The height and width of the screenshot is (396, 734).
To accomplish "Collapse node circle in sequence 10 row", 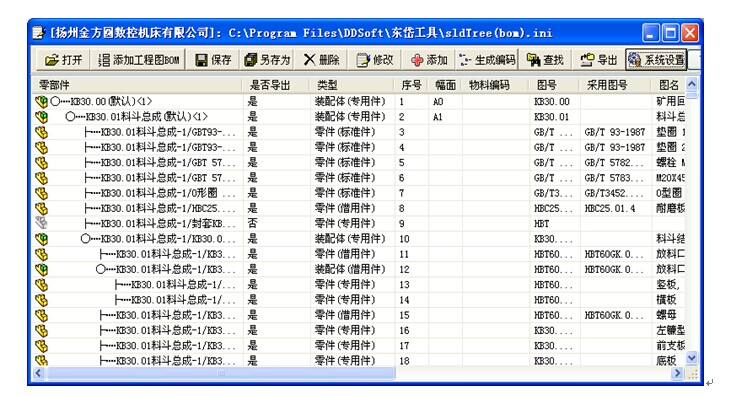I will click(x=85, y=239).
